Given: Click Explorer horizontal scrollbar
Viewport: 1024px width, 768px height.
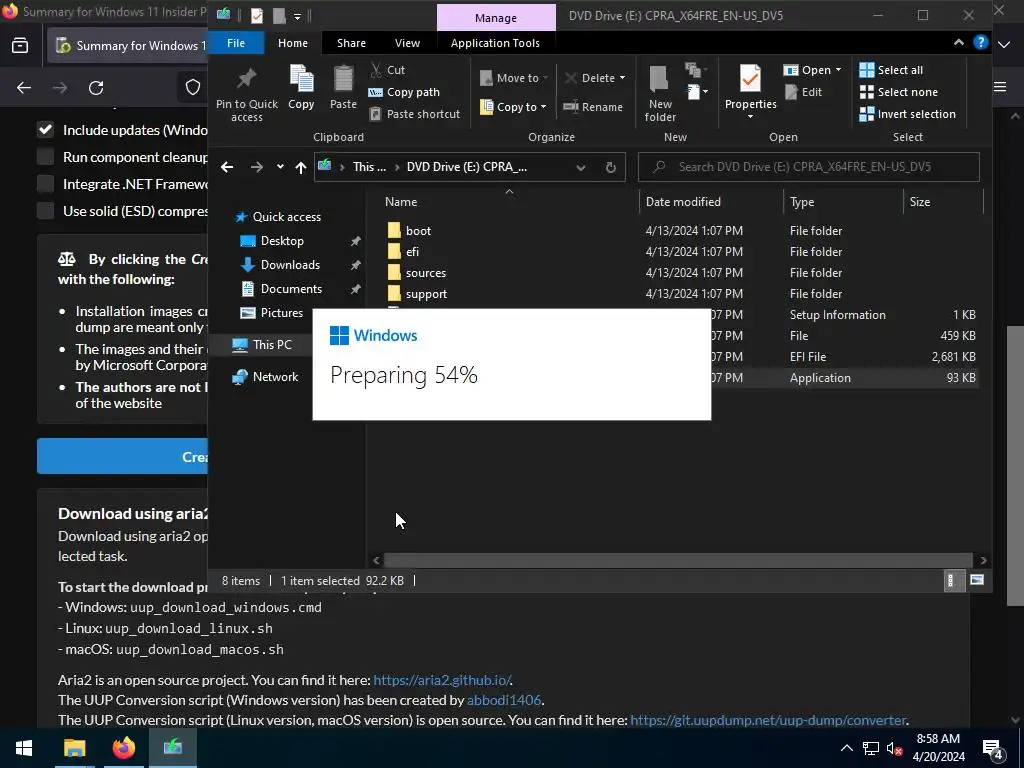Looking at the screenshot, I should [x=678, y=560].
